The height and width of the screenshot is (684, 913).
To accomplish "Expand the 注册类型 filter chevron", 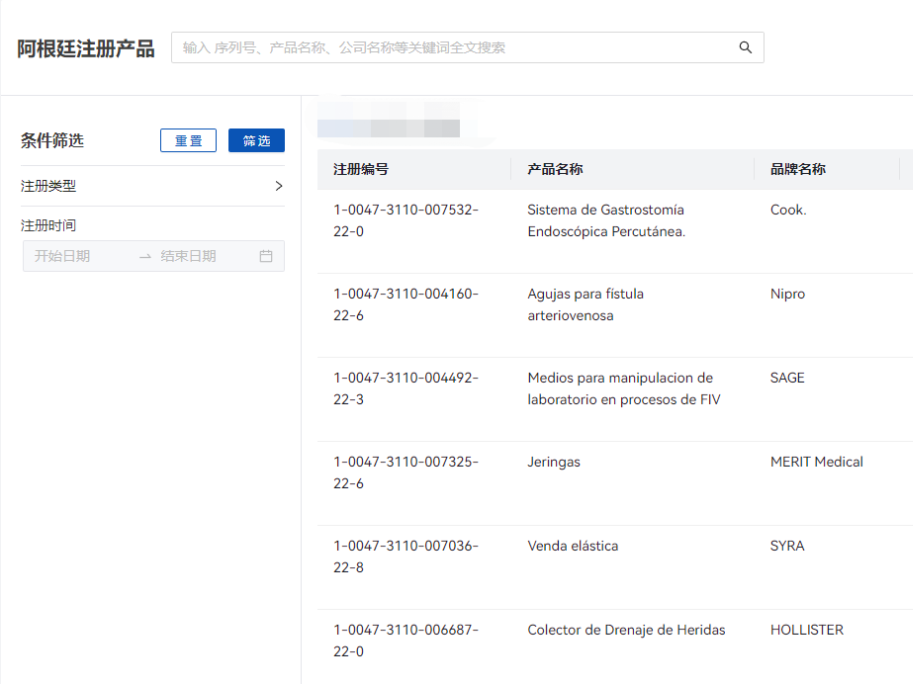I will tap(278, 186).
